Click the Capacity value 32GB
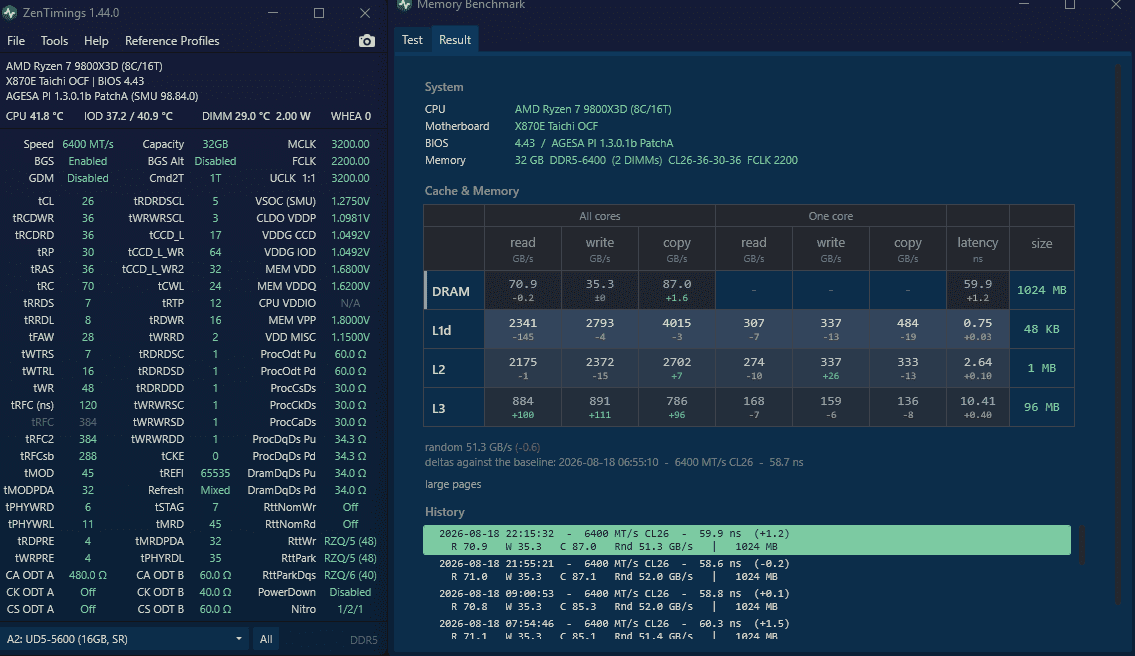Image resolution: width=1135 pixels, height=656 pixels. click(x=215, y=144)
